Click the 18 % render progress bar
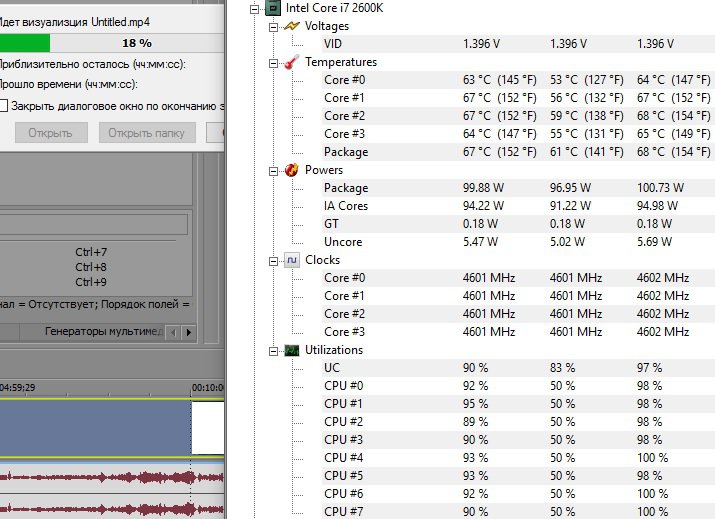Screen dimensions: 715x519 [112, 43]
